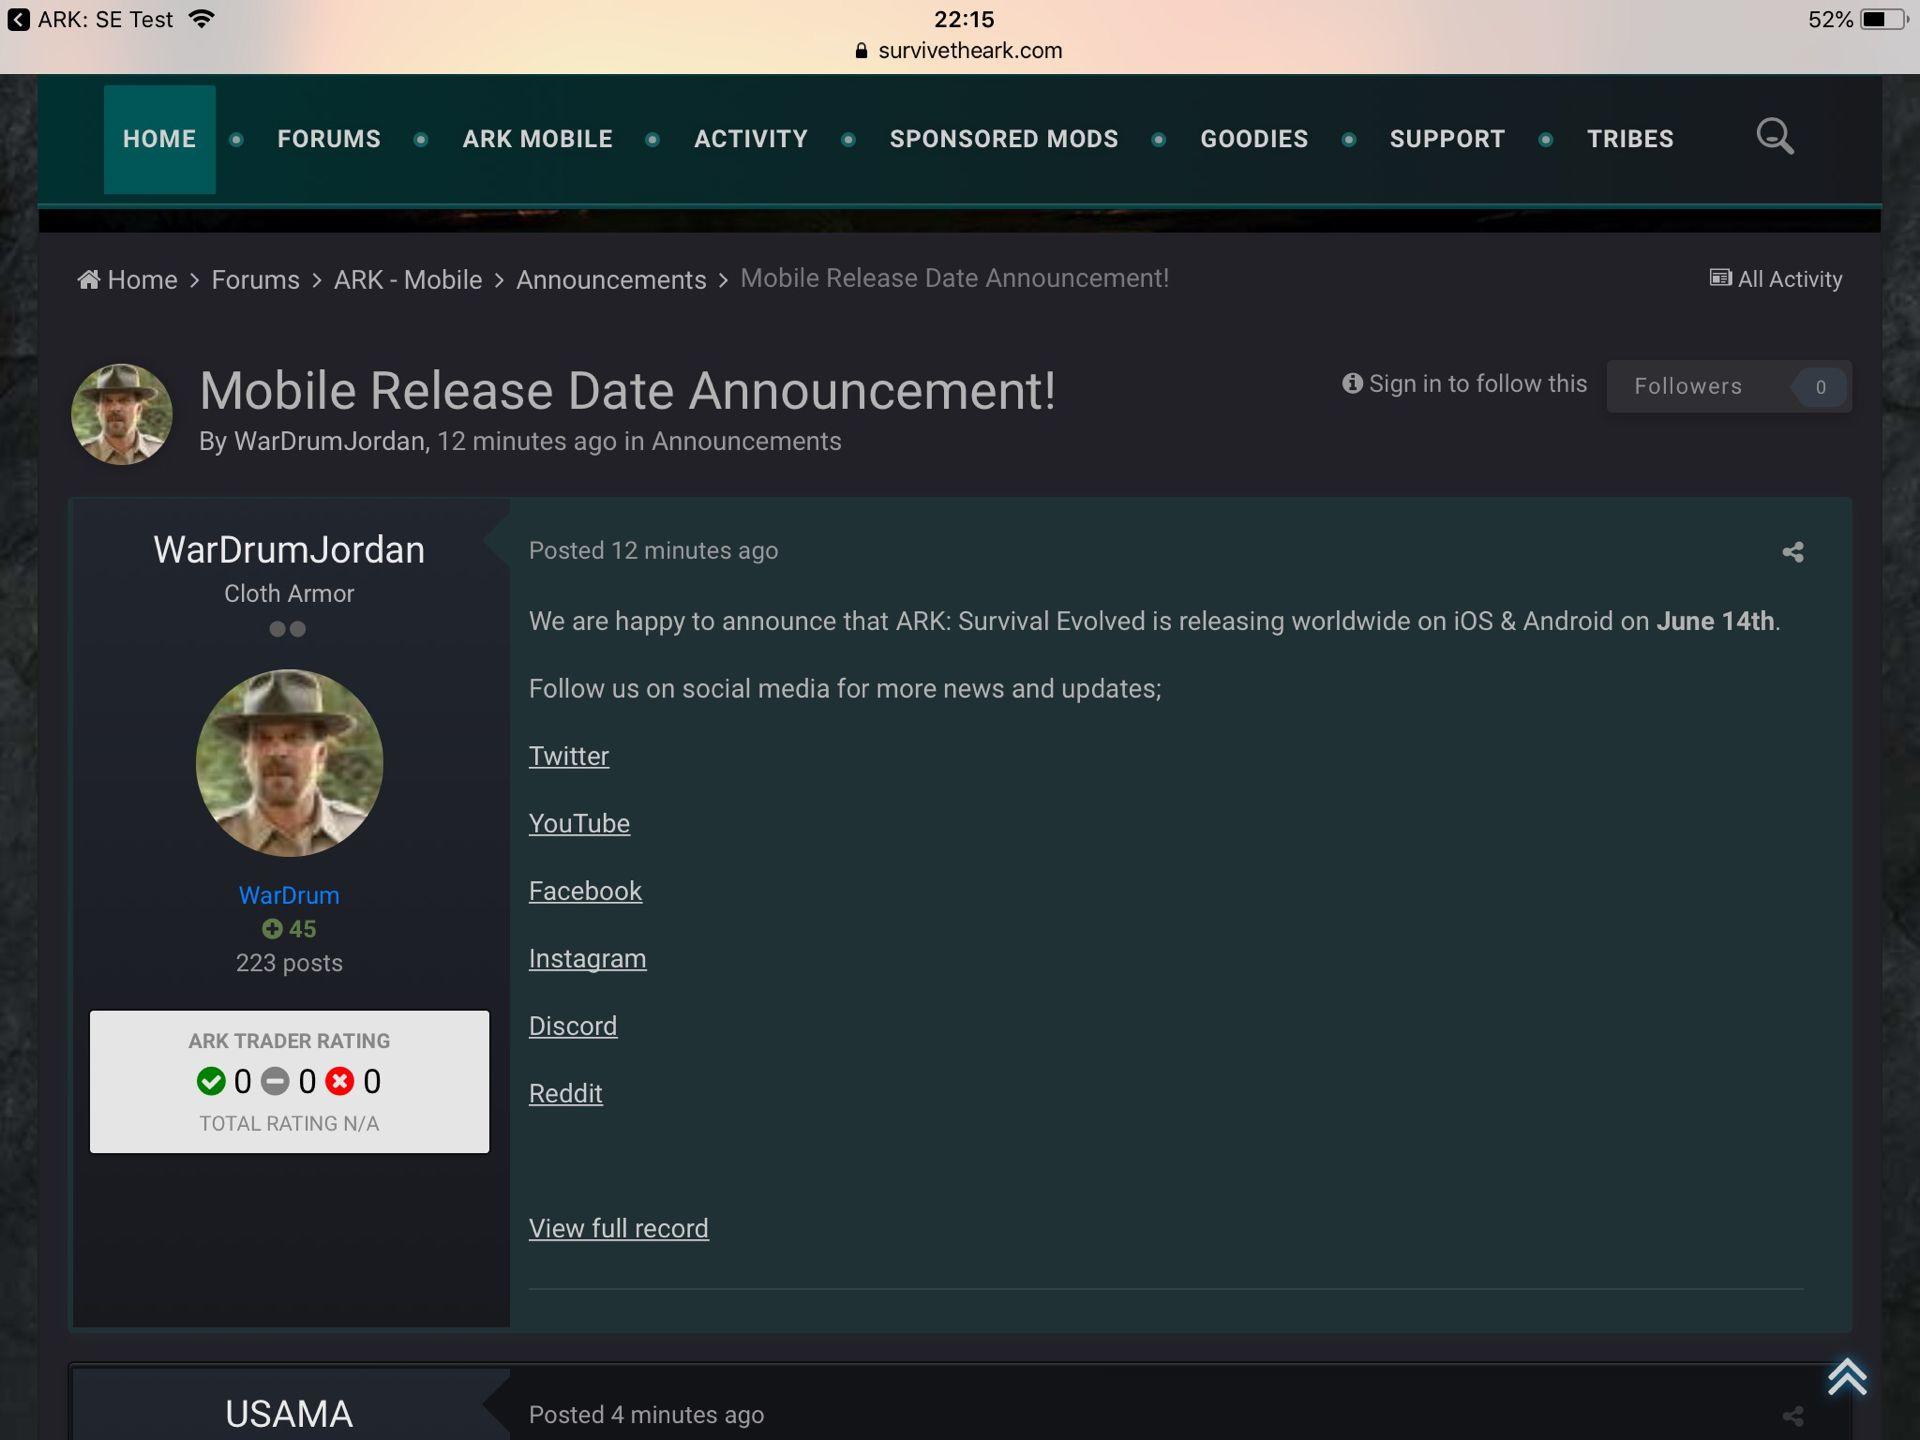Open WarDrumJordan link in the byline

(x=329, y=441)
